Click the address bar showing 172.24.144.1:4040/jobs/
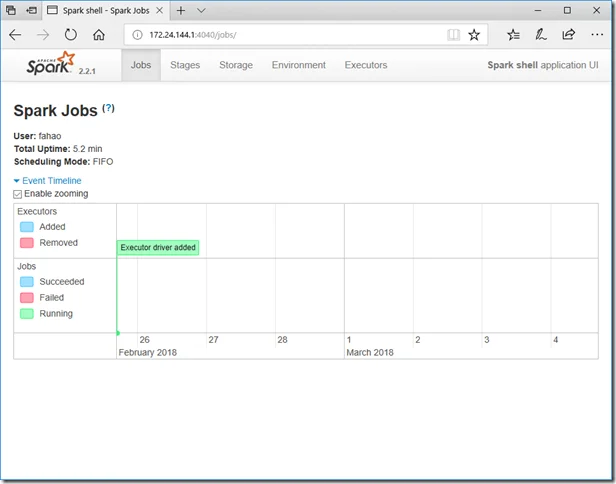The height and width of the screenshot is (484, 616). click(290, 34)
